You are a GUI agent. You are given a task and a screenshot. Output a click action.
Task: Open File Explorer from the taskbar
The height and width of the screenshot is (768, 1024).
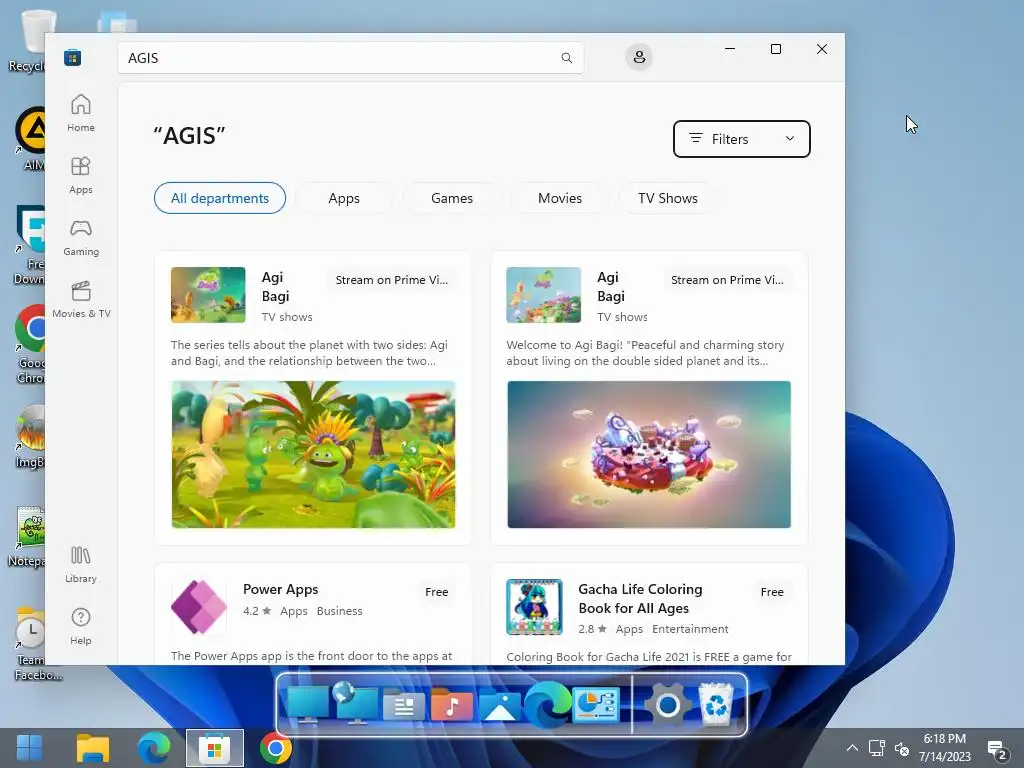[93, 748]
